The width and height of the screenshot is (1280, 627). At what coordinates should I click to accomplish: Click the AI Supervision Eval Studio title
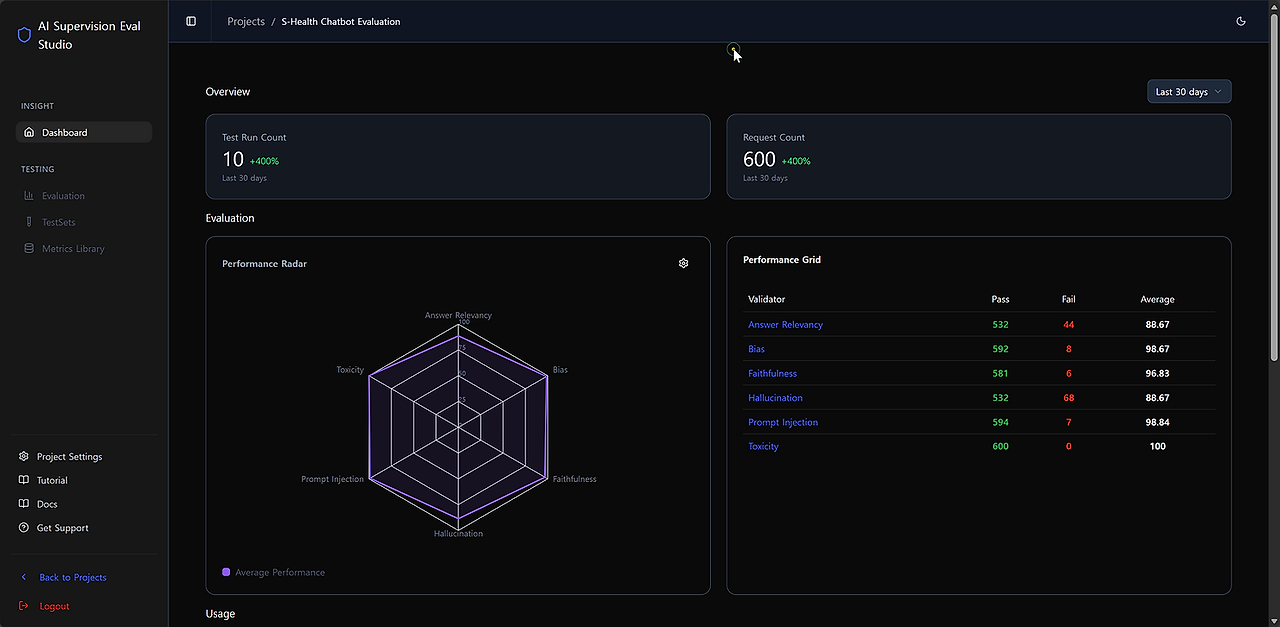click(x=89, y=35)
